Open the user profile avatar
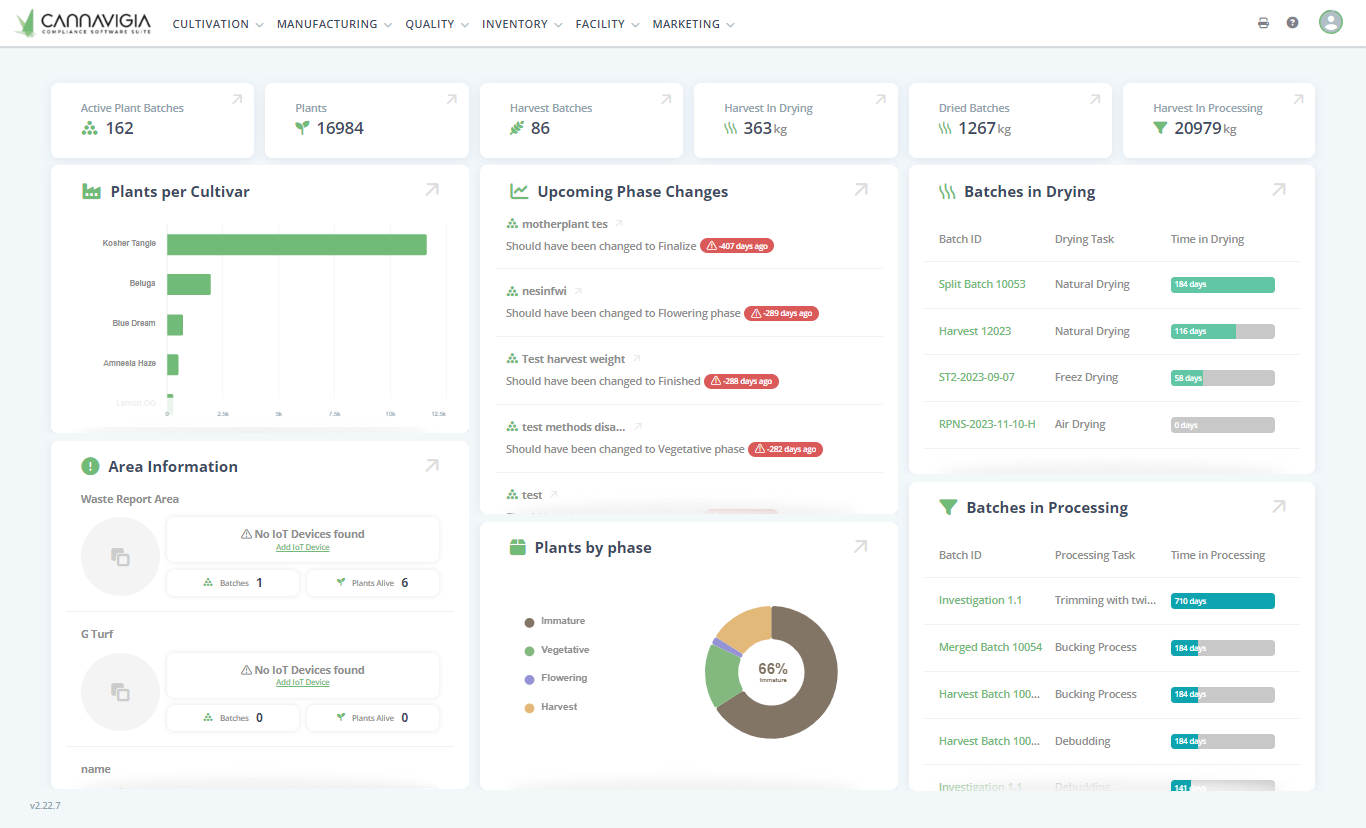Viewport: 1366px width, 828px height. tap(1330, 22)
